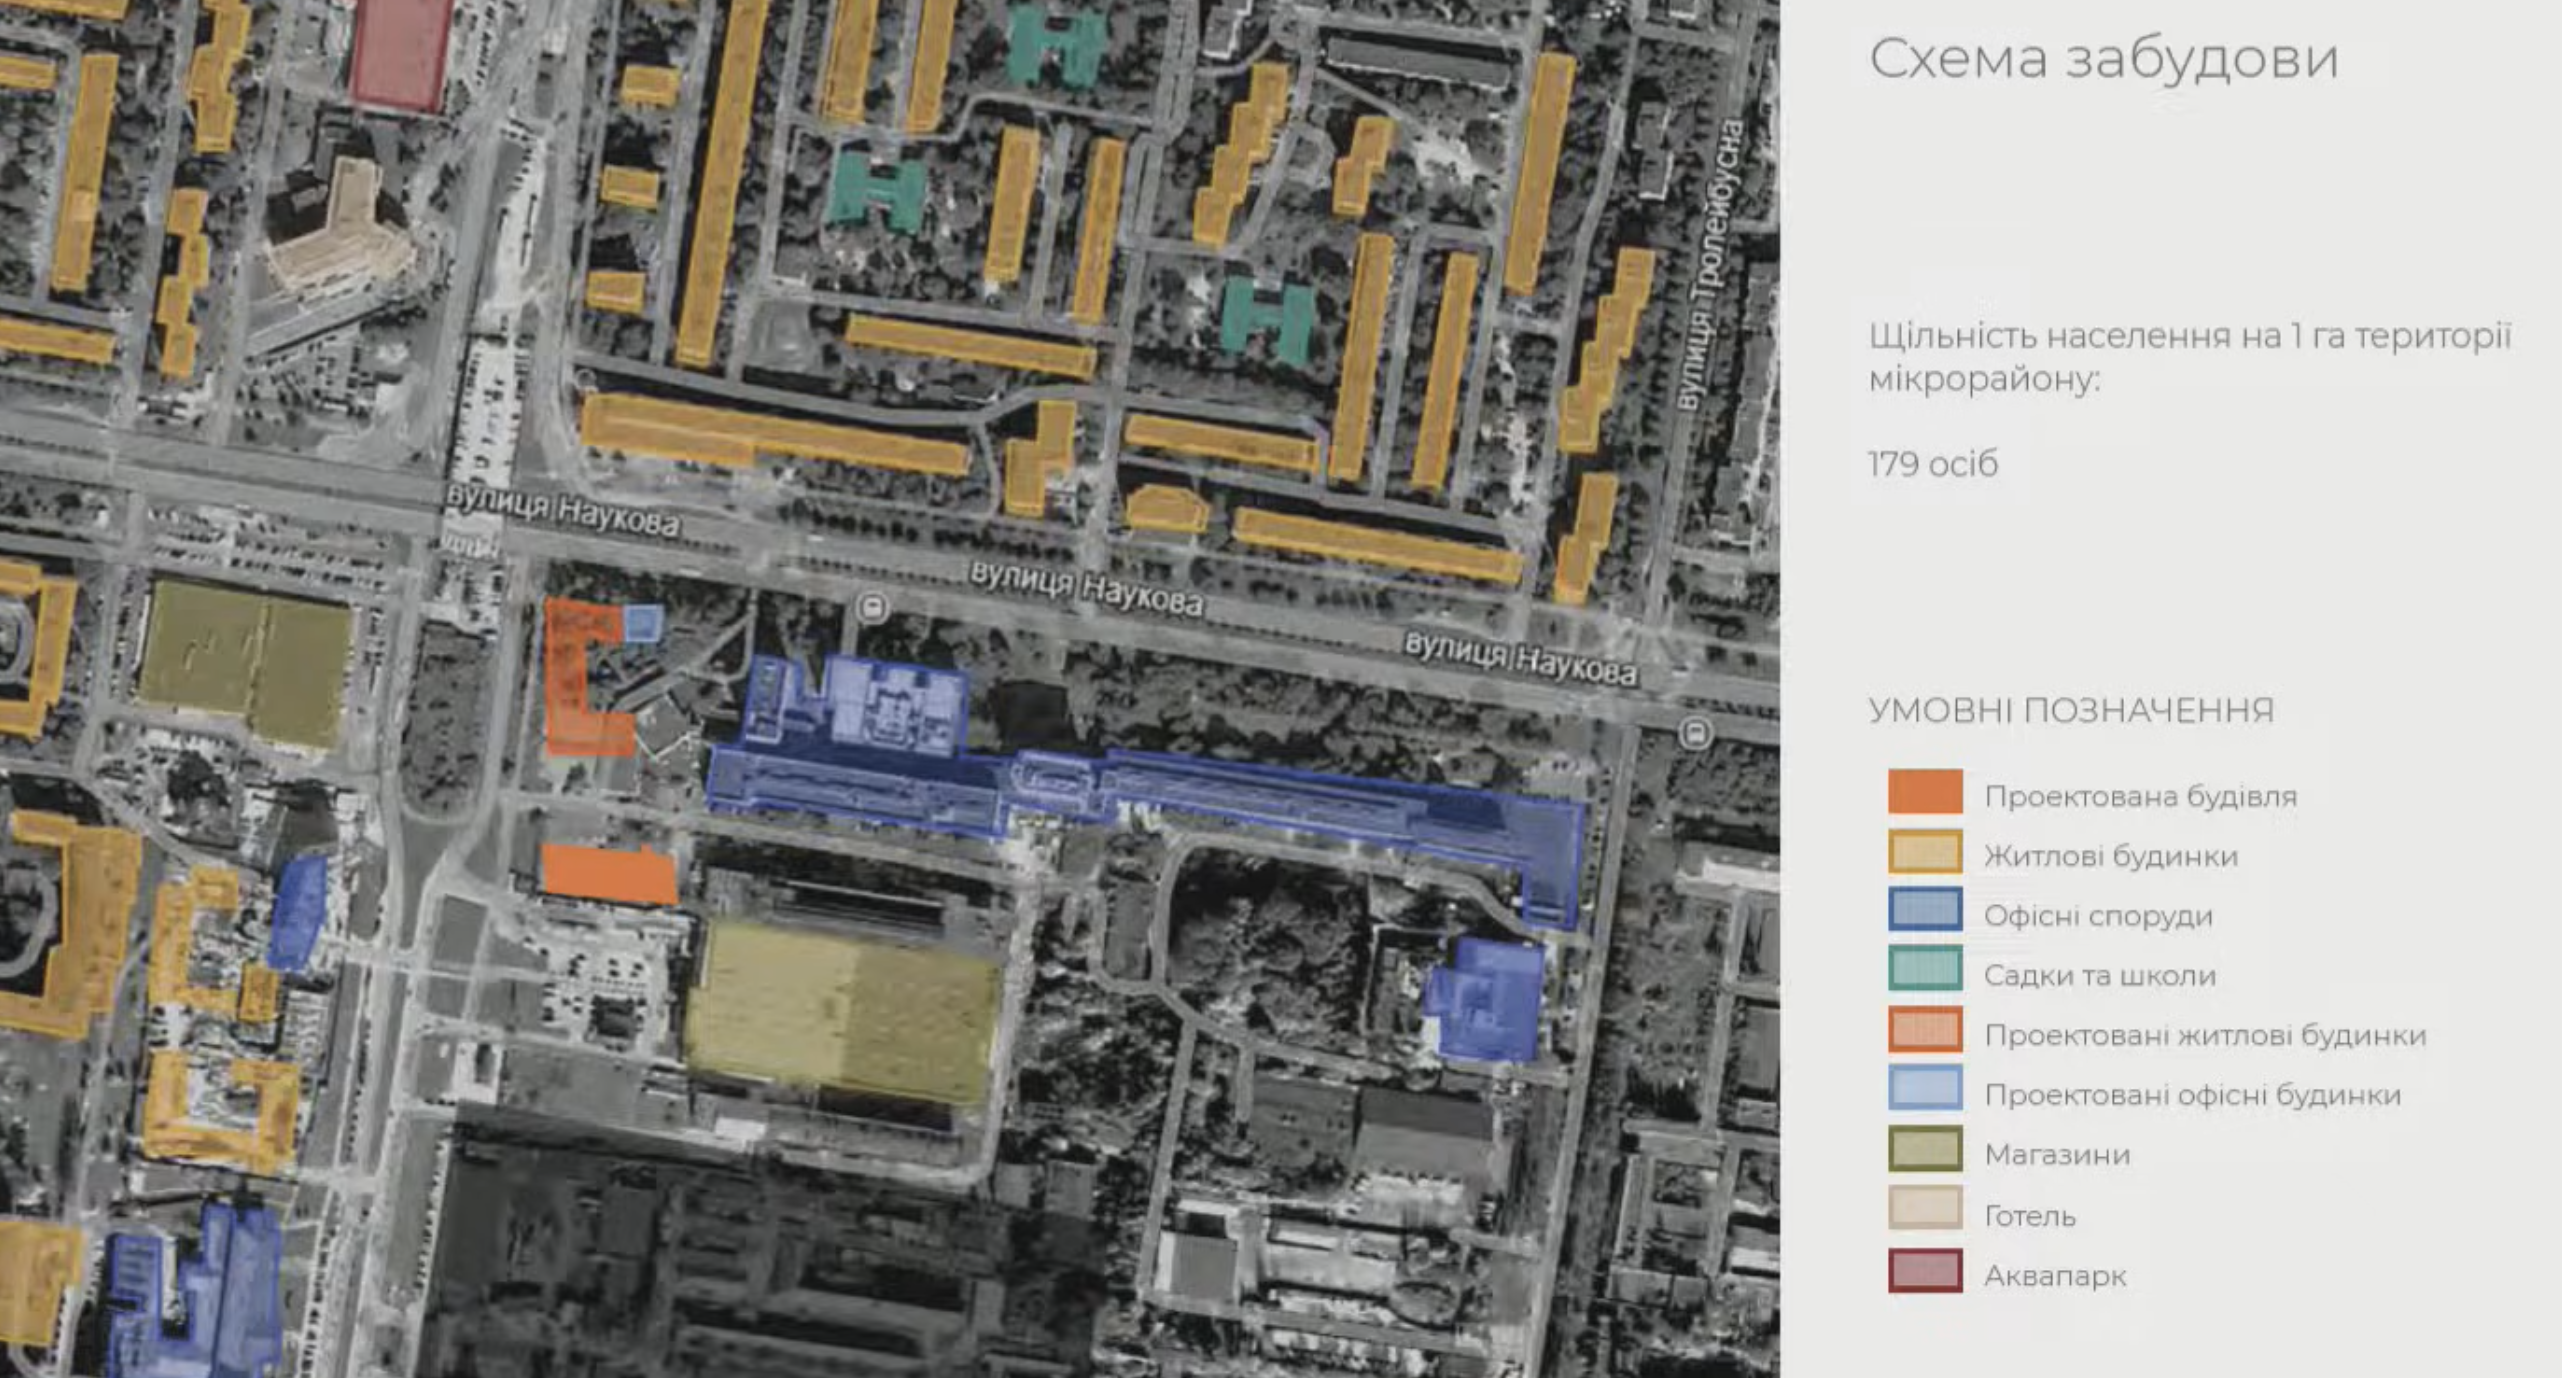Click the dark red Аквапарк legend swatch
This screenshot has height=1378, width=2562.
tap(1924, 1270)
